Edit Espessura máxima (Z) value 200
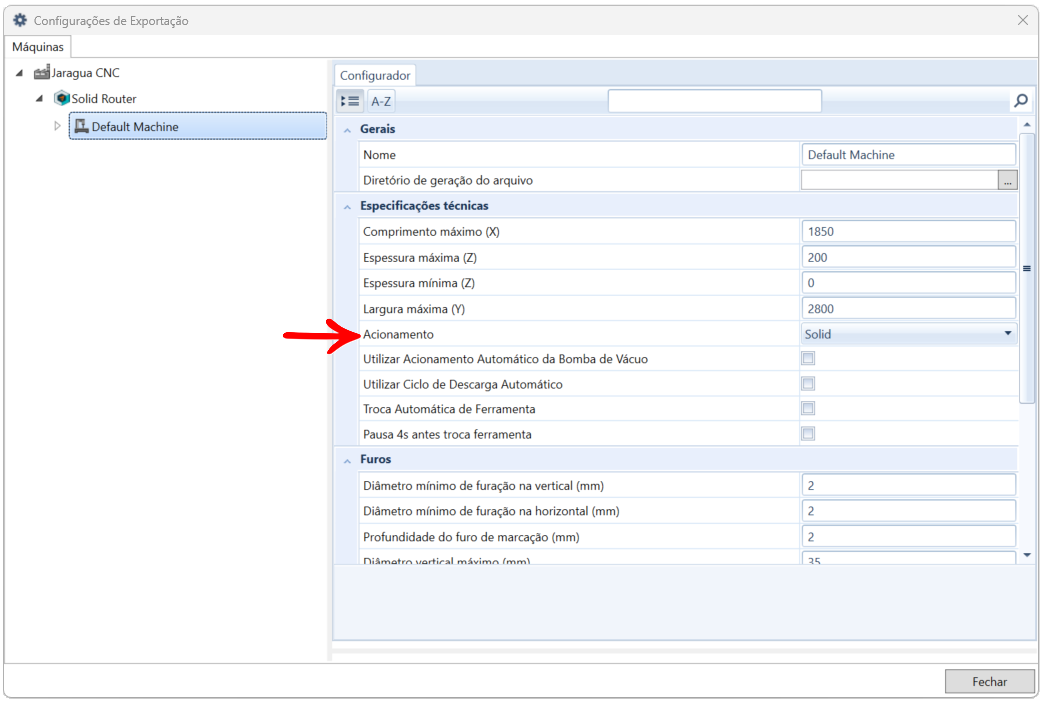Image resolution: width=1043 pixels, height=704 pixels. click(x=909, y=258)
